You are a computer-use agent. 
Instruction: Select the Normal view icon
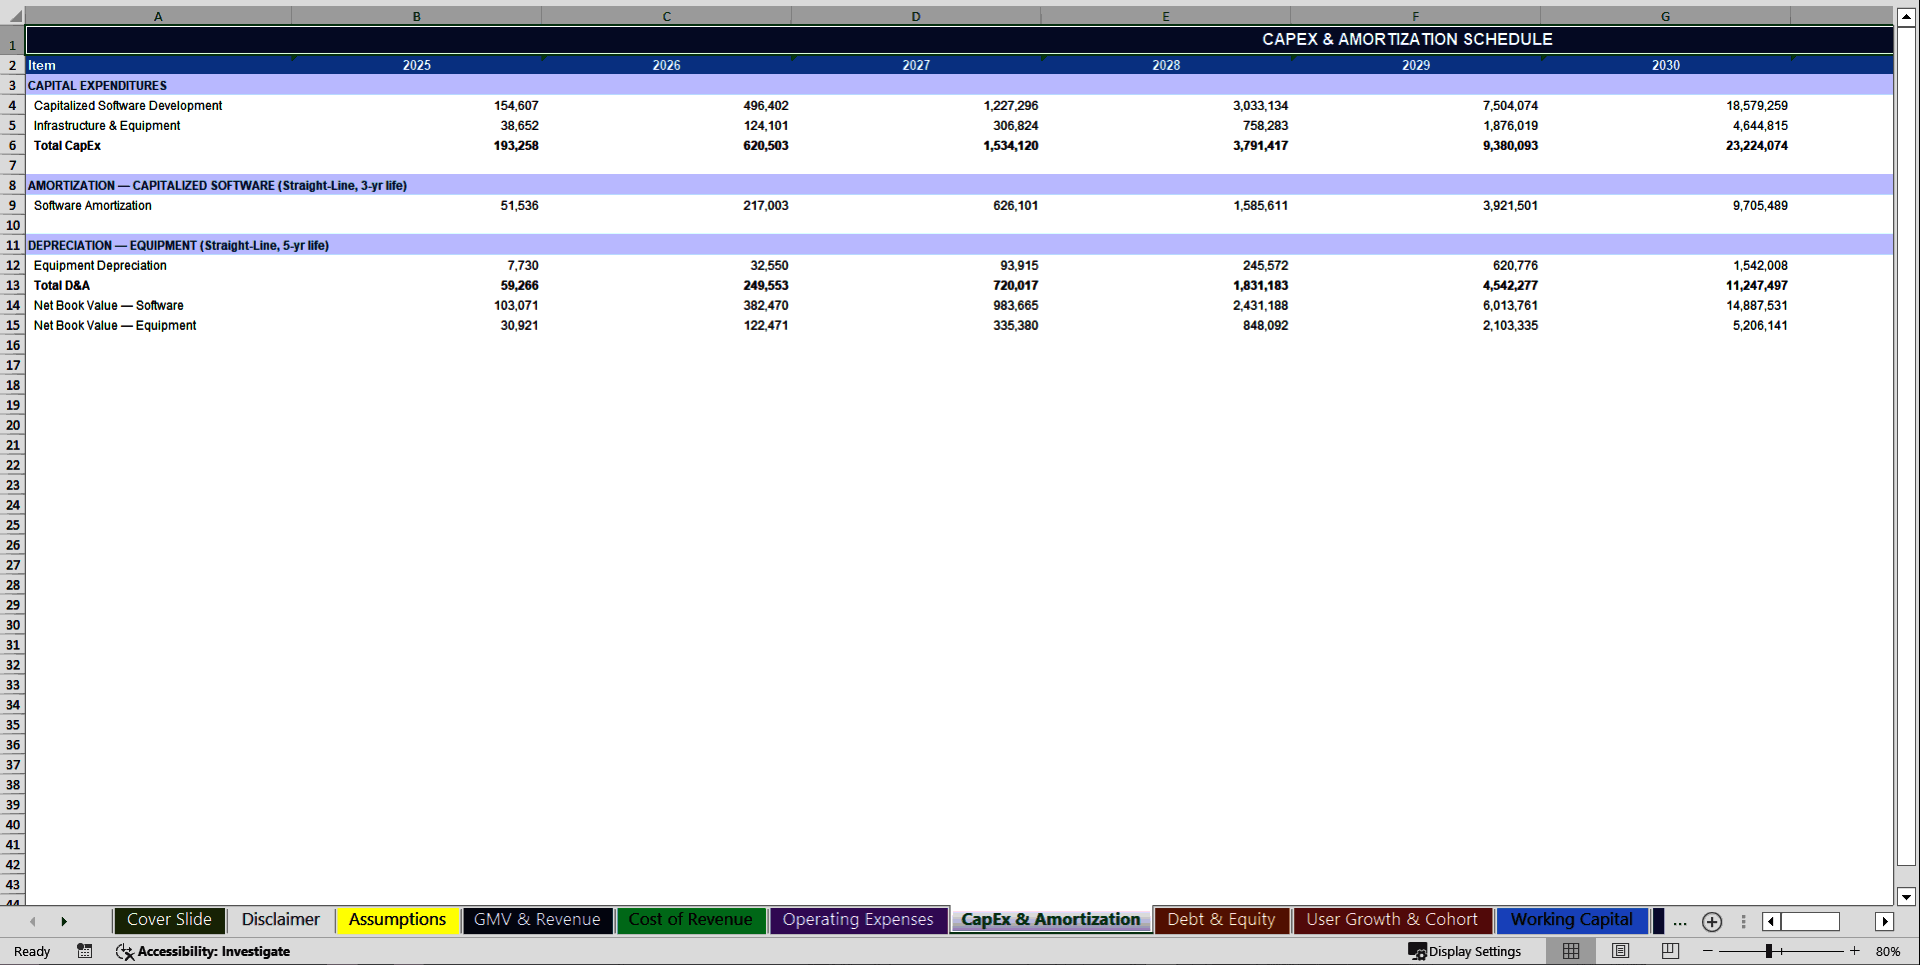1570,951
